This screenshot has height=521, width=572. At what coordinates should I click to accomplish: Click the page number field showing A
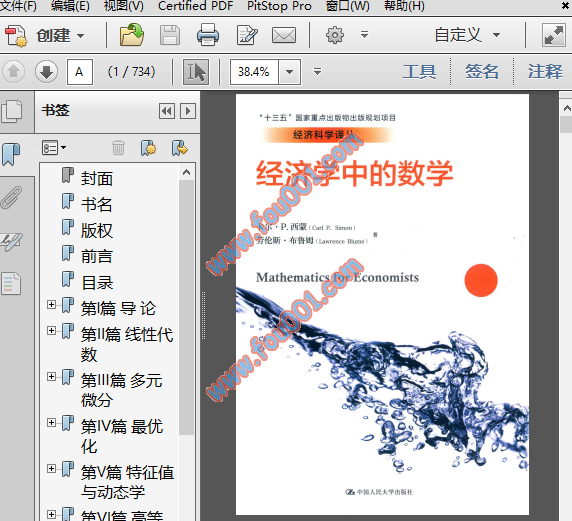(80, 72)
